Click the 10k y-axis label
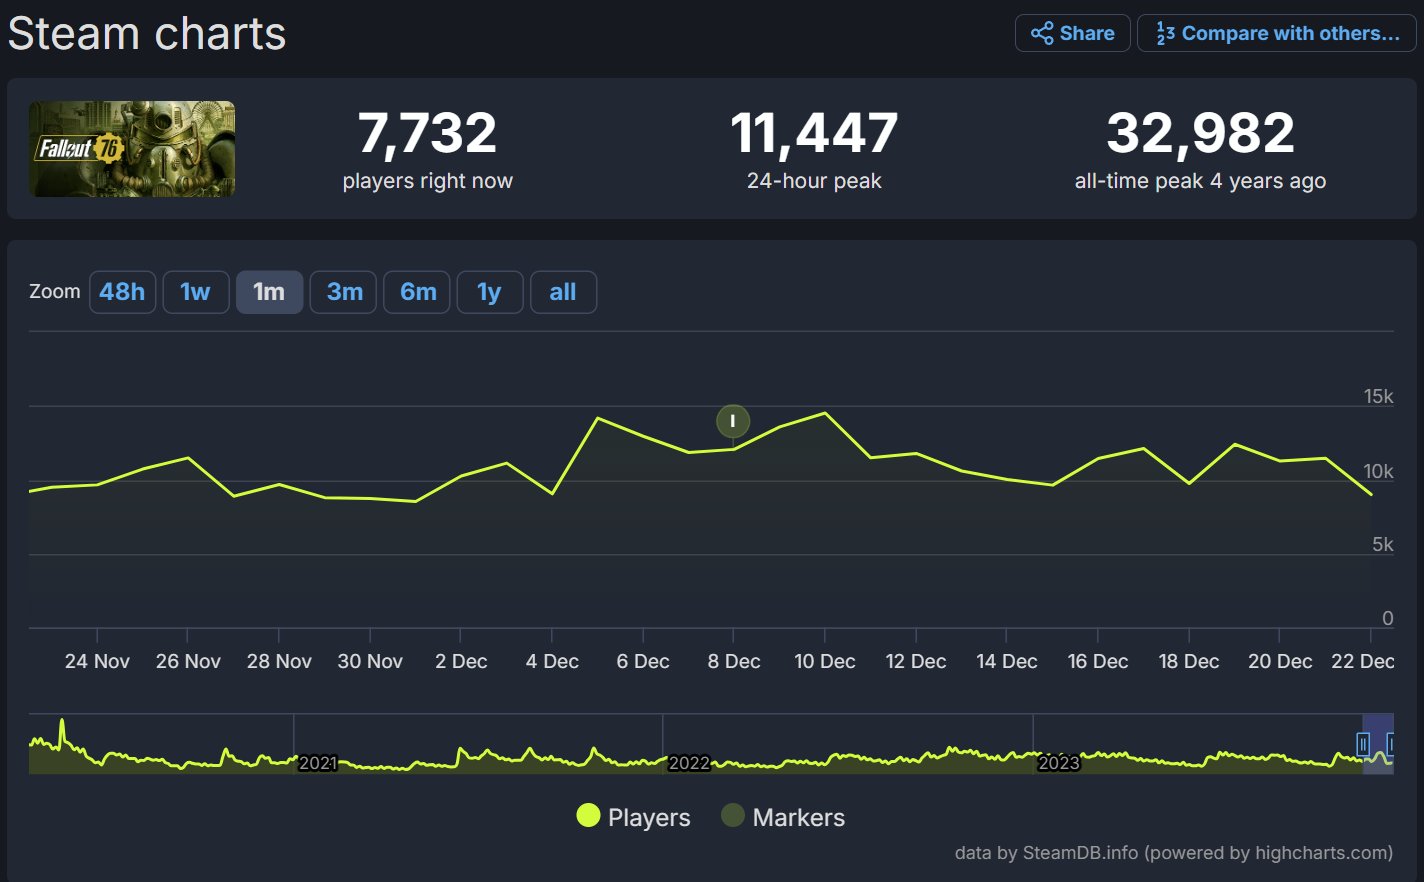Screen dimensions: 1424x882 1378,470
